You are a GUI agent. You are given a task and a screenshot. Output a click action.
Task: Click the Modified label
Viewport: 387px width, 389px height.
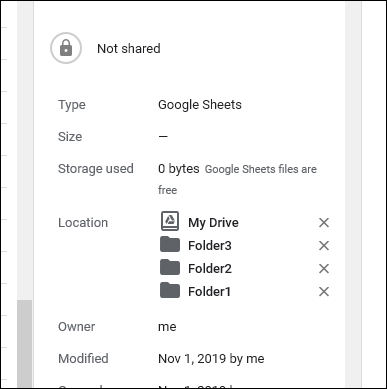(83, 359)
